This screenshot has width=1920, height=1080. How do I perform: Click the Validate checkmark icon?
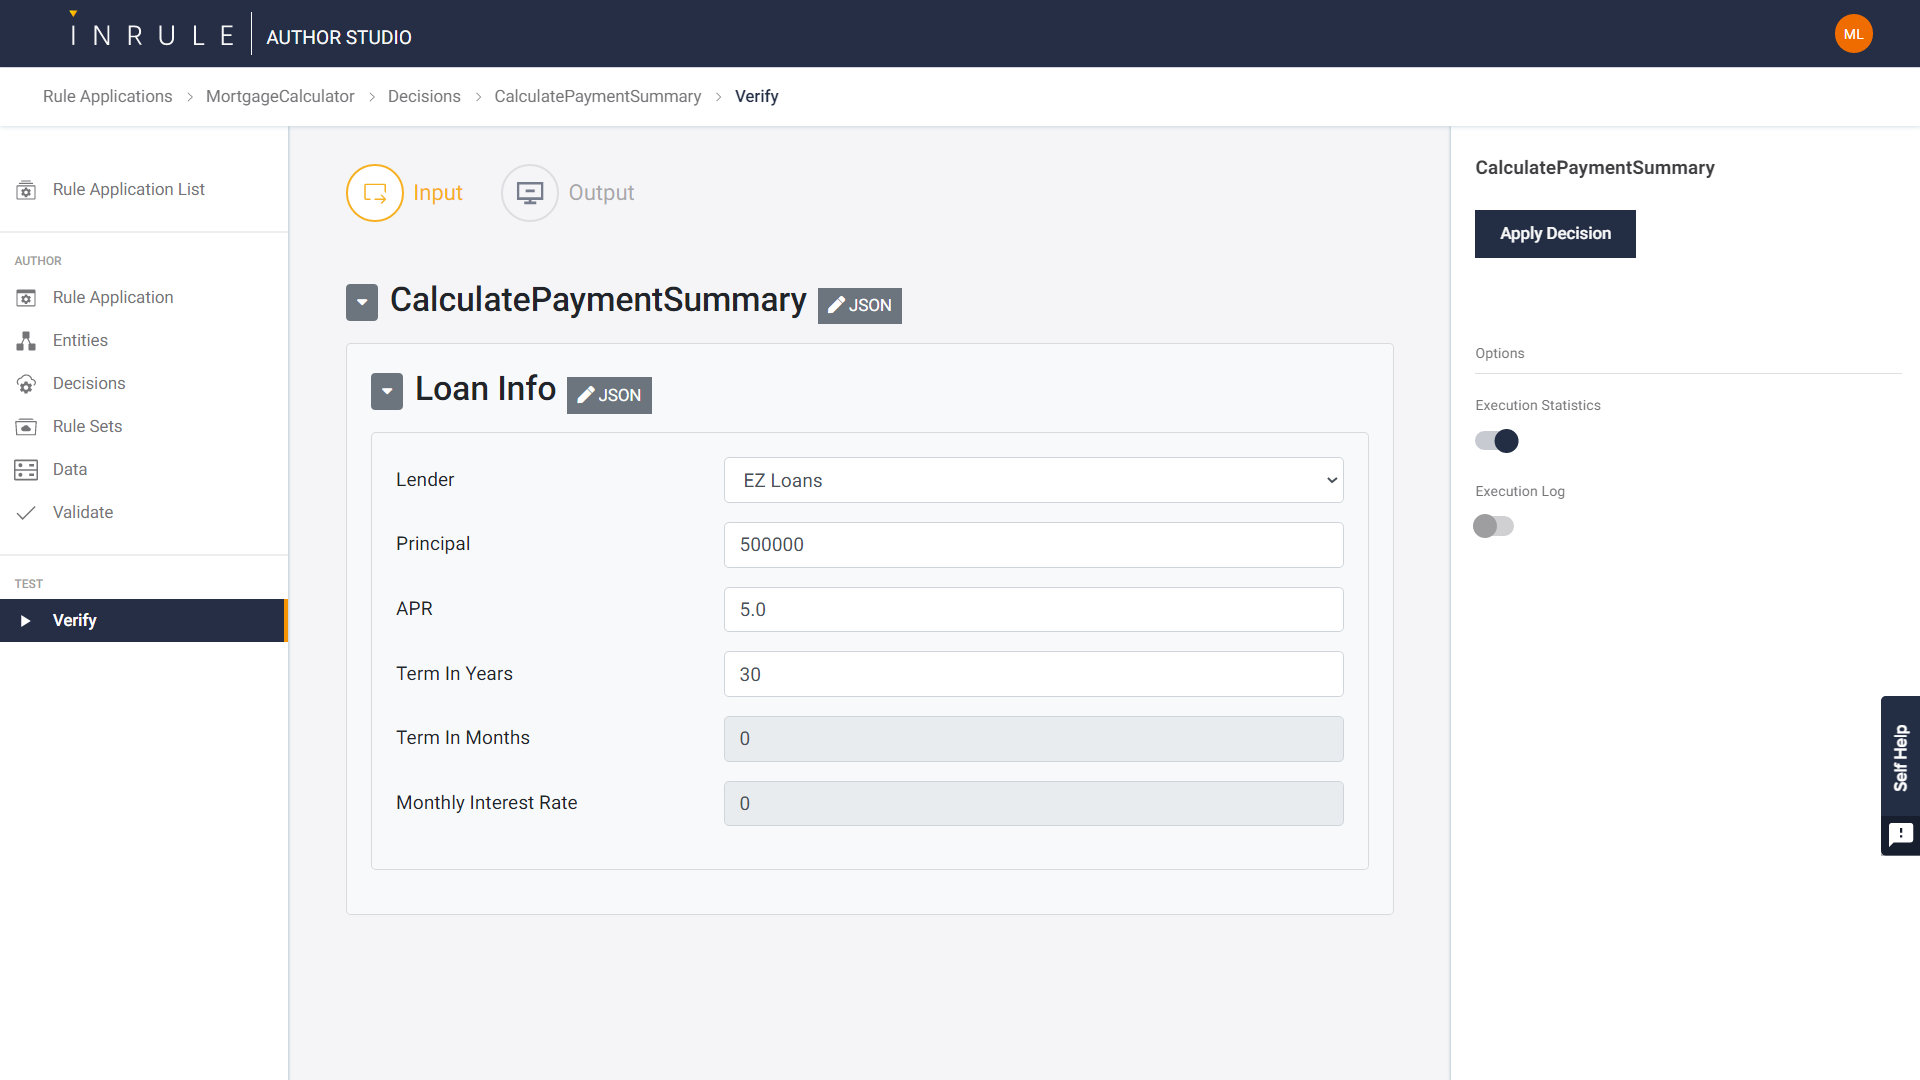click(26, 513)
